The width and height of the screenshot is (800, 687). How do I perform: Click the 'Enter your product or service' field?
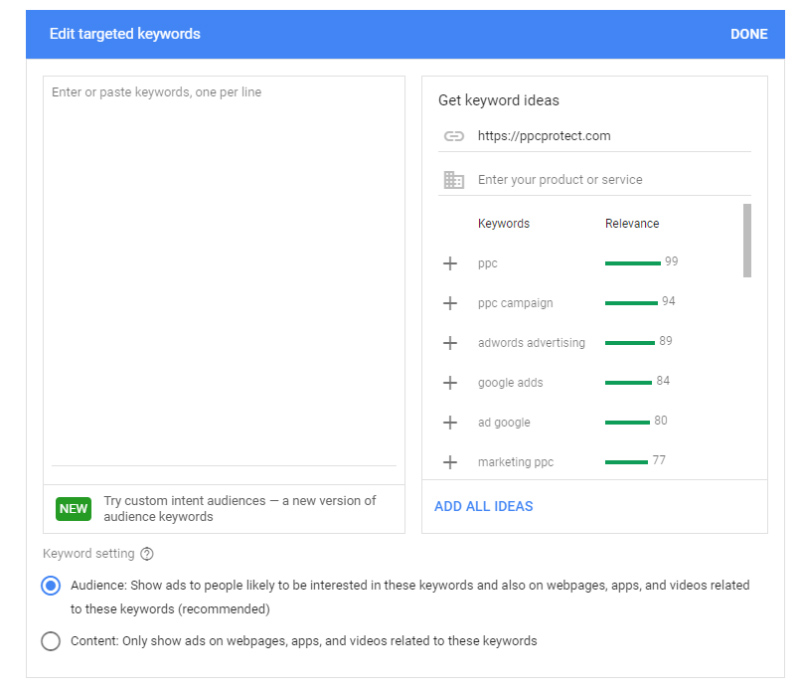tap(610, 180)
